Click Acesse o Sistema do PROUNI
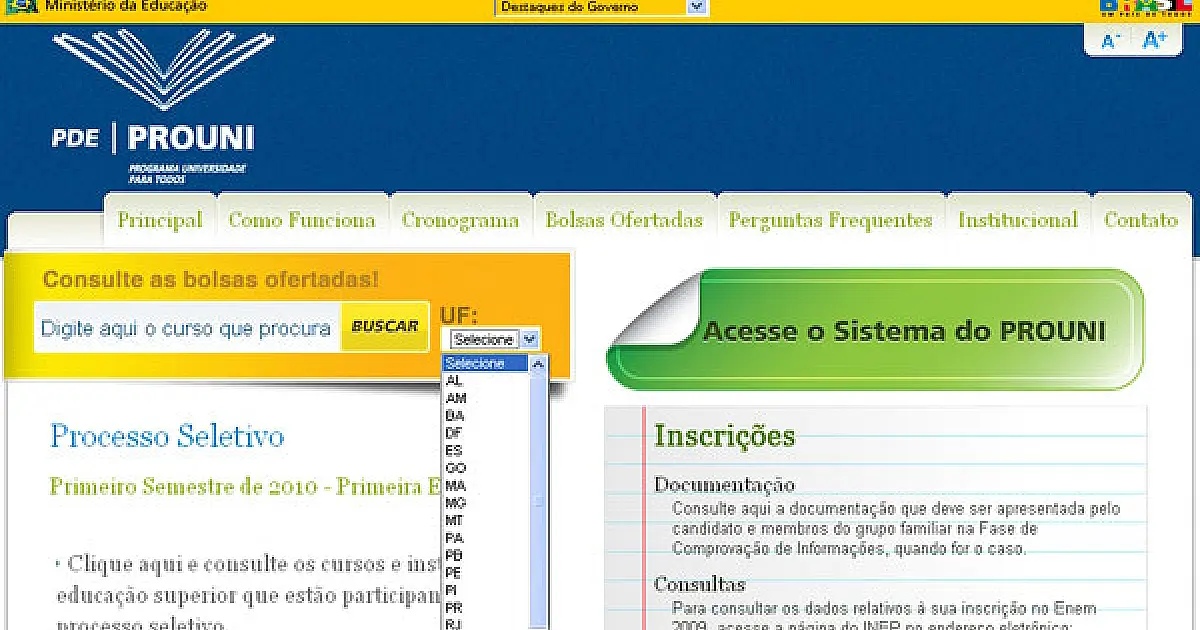Image resolution: width=1200 pixels, height=630 pixels. pos(875,330)
